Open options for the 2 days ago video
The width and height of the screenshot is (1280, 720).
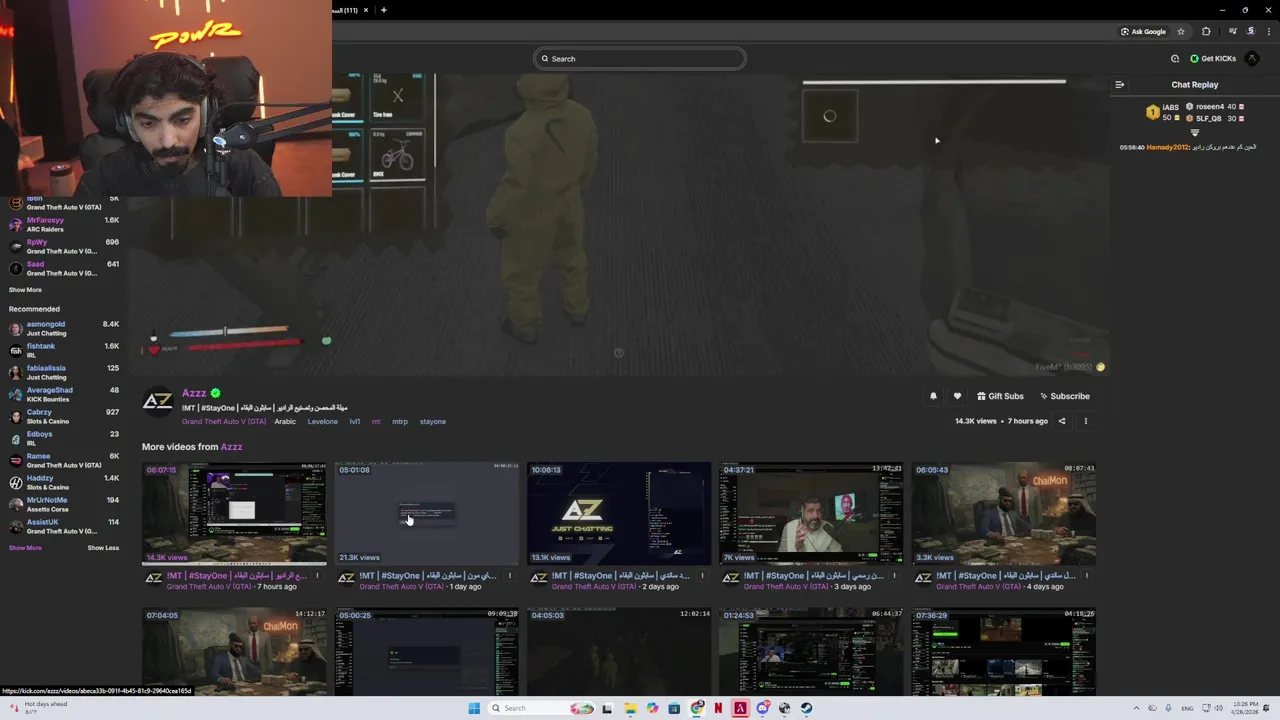702,575
